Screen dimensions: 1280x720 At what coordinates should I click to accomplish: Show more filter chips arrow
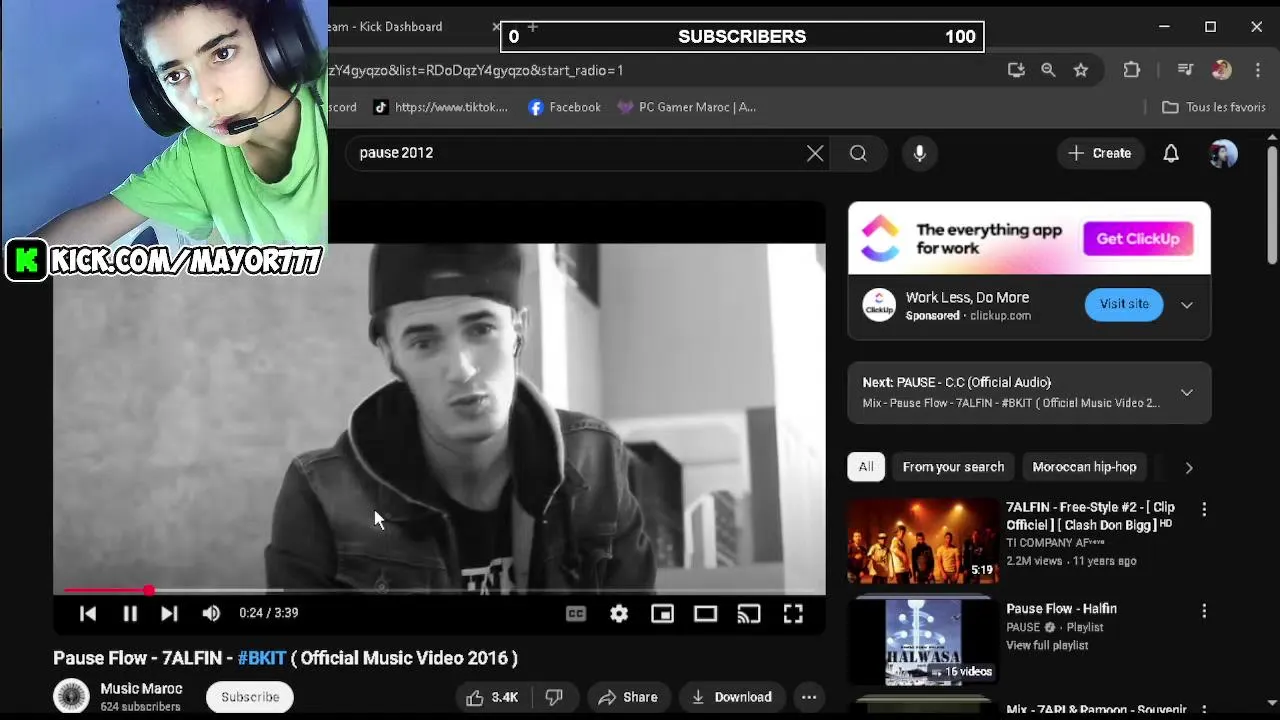(x=1189, y=467)
